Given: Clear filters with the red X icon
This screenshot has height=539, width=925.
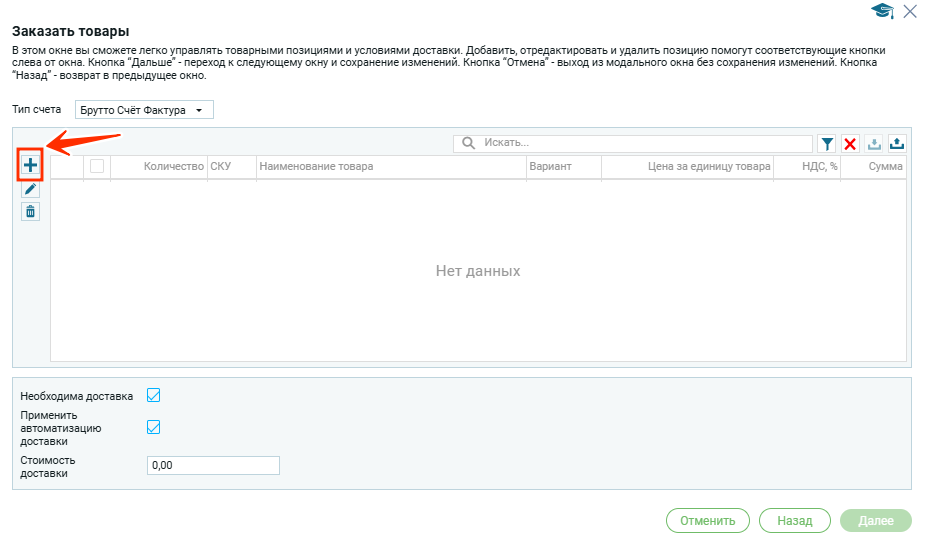Looking at the screenshot, I should 850,144.
